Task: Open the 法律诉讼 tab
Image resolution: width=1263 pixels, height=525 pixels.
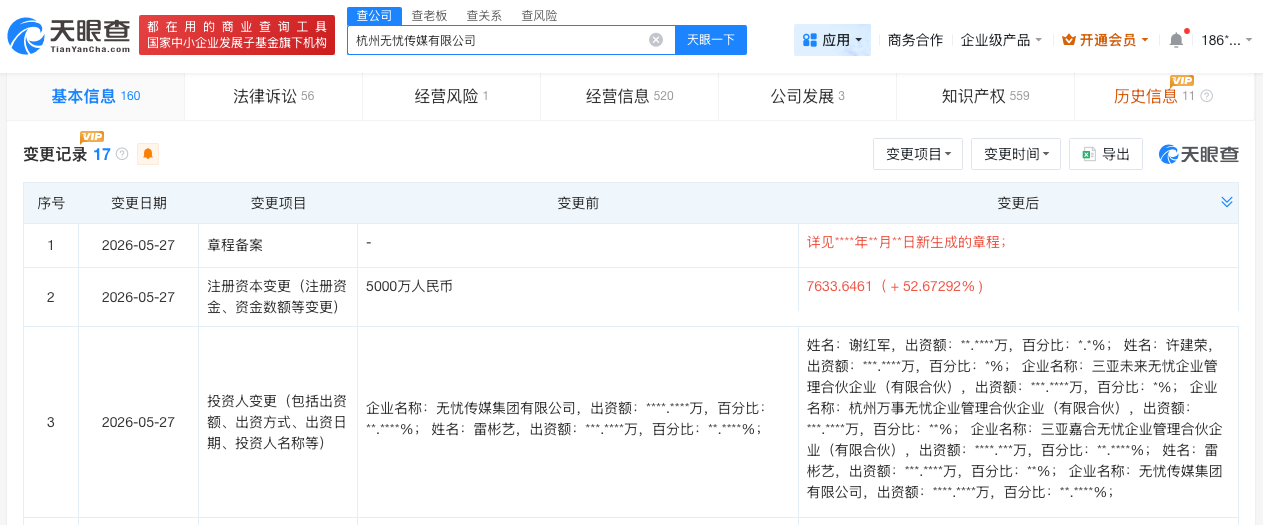Action: pyautogui.click(x=273, y=96)
